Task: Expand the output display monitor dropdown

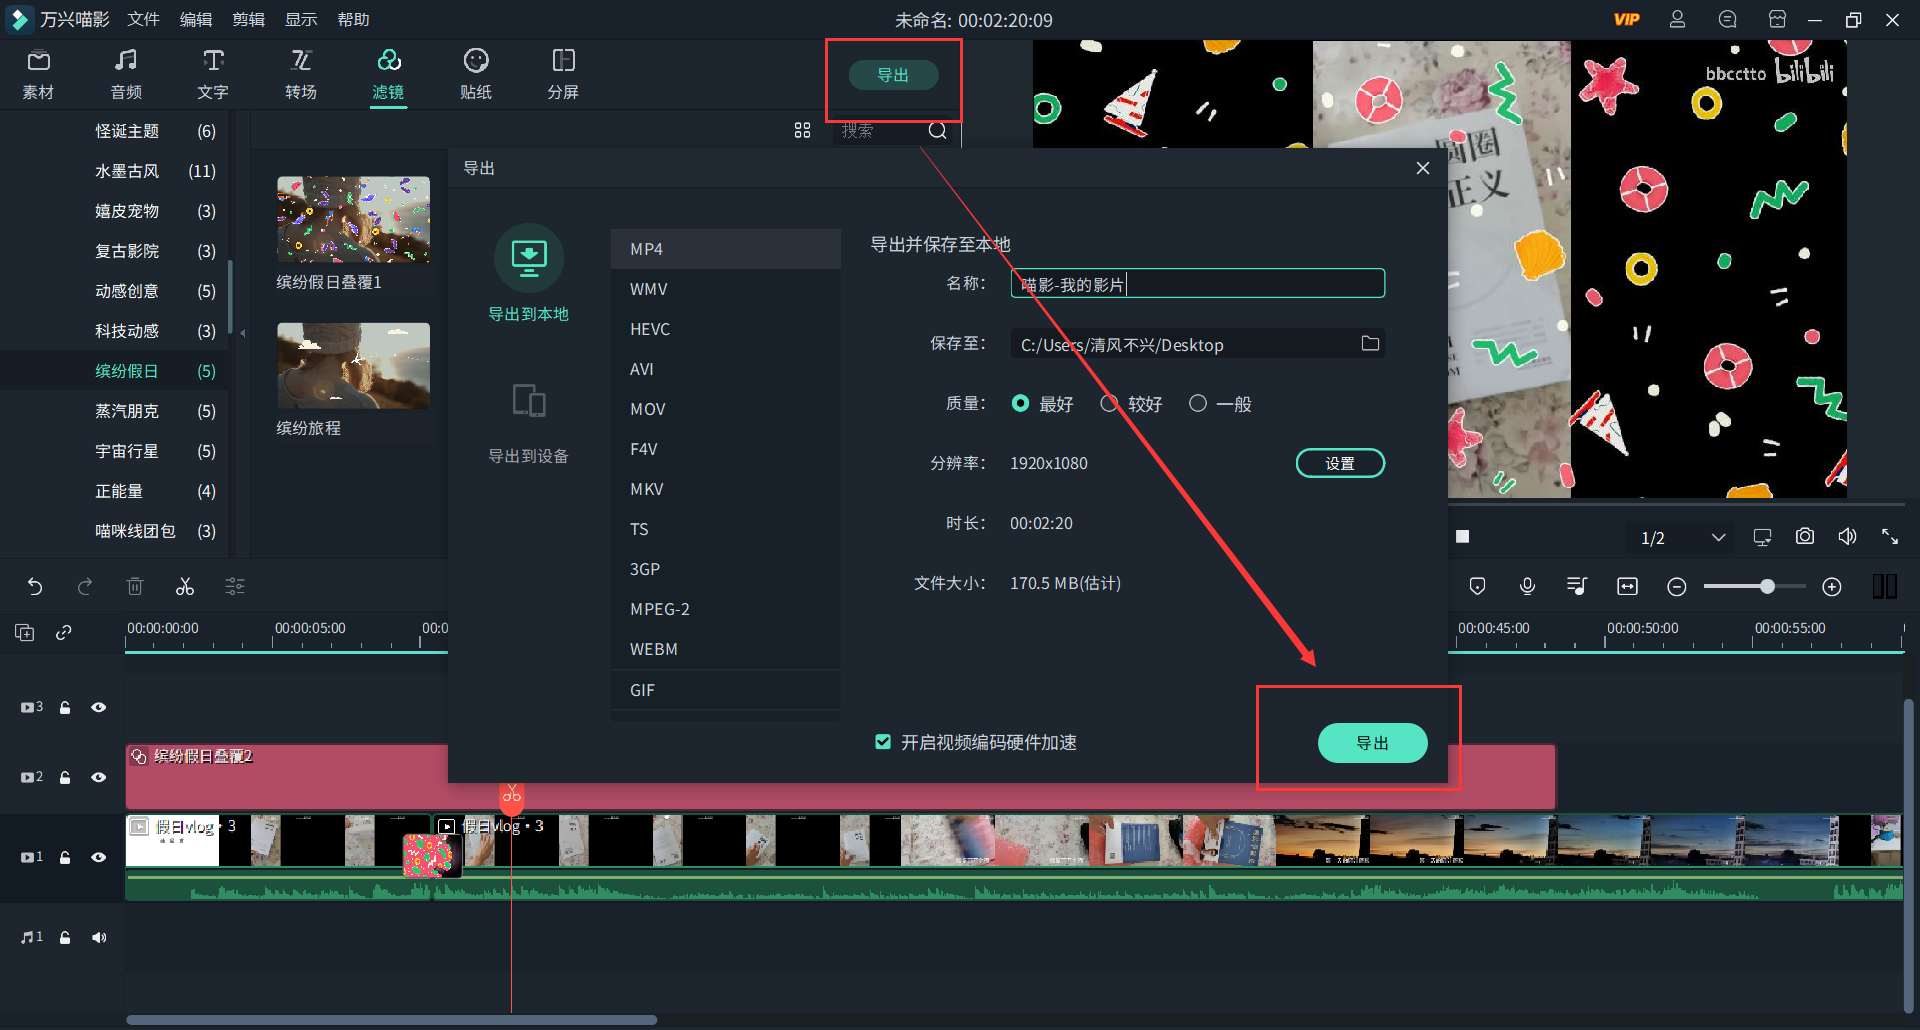Action: [x=1761, y=536]
